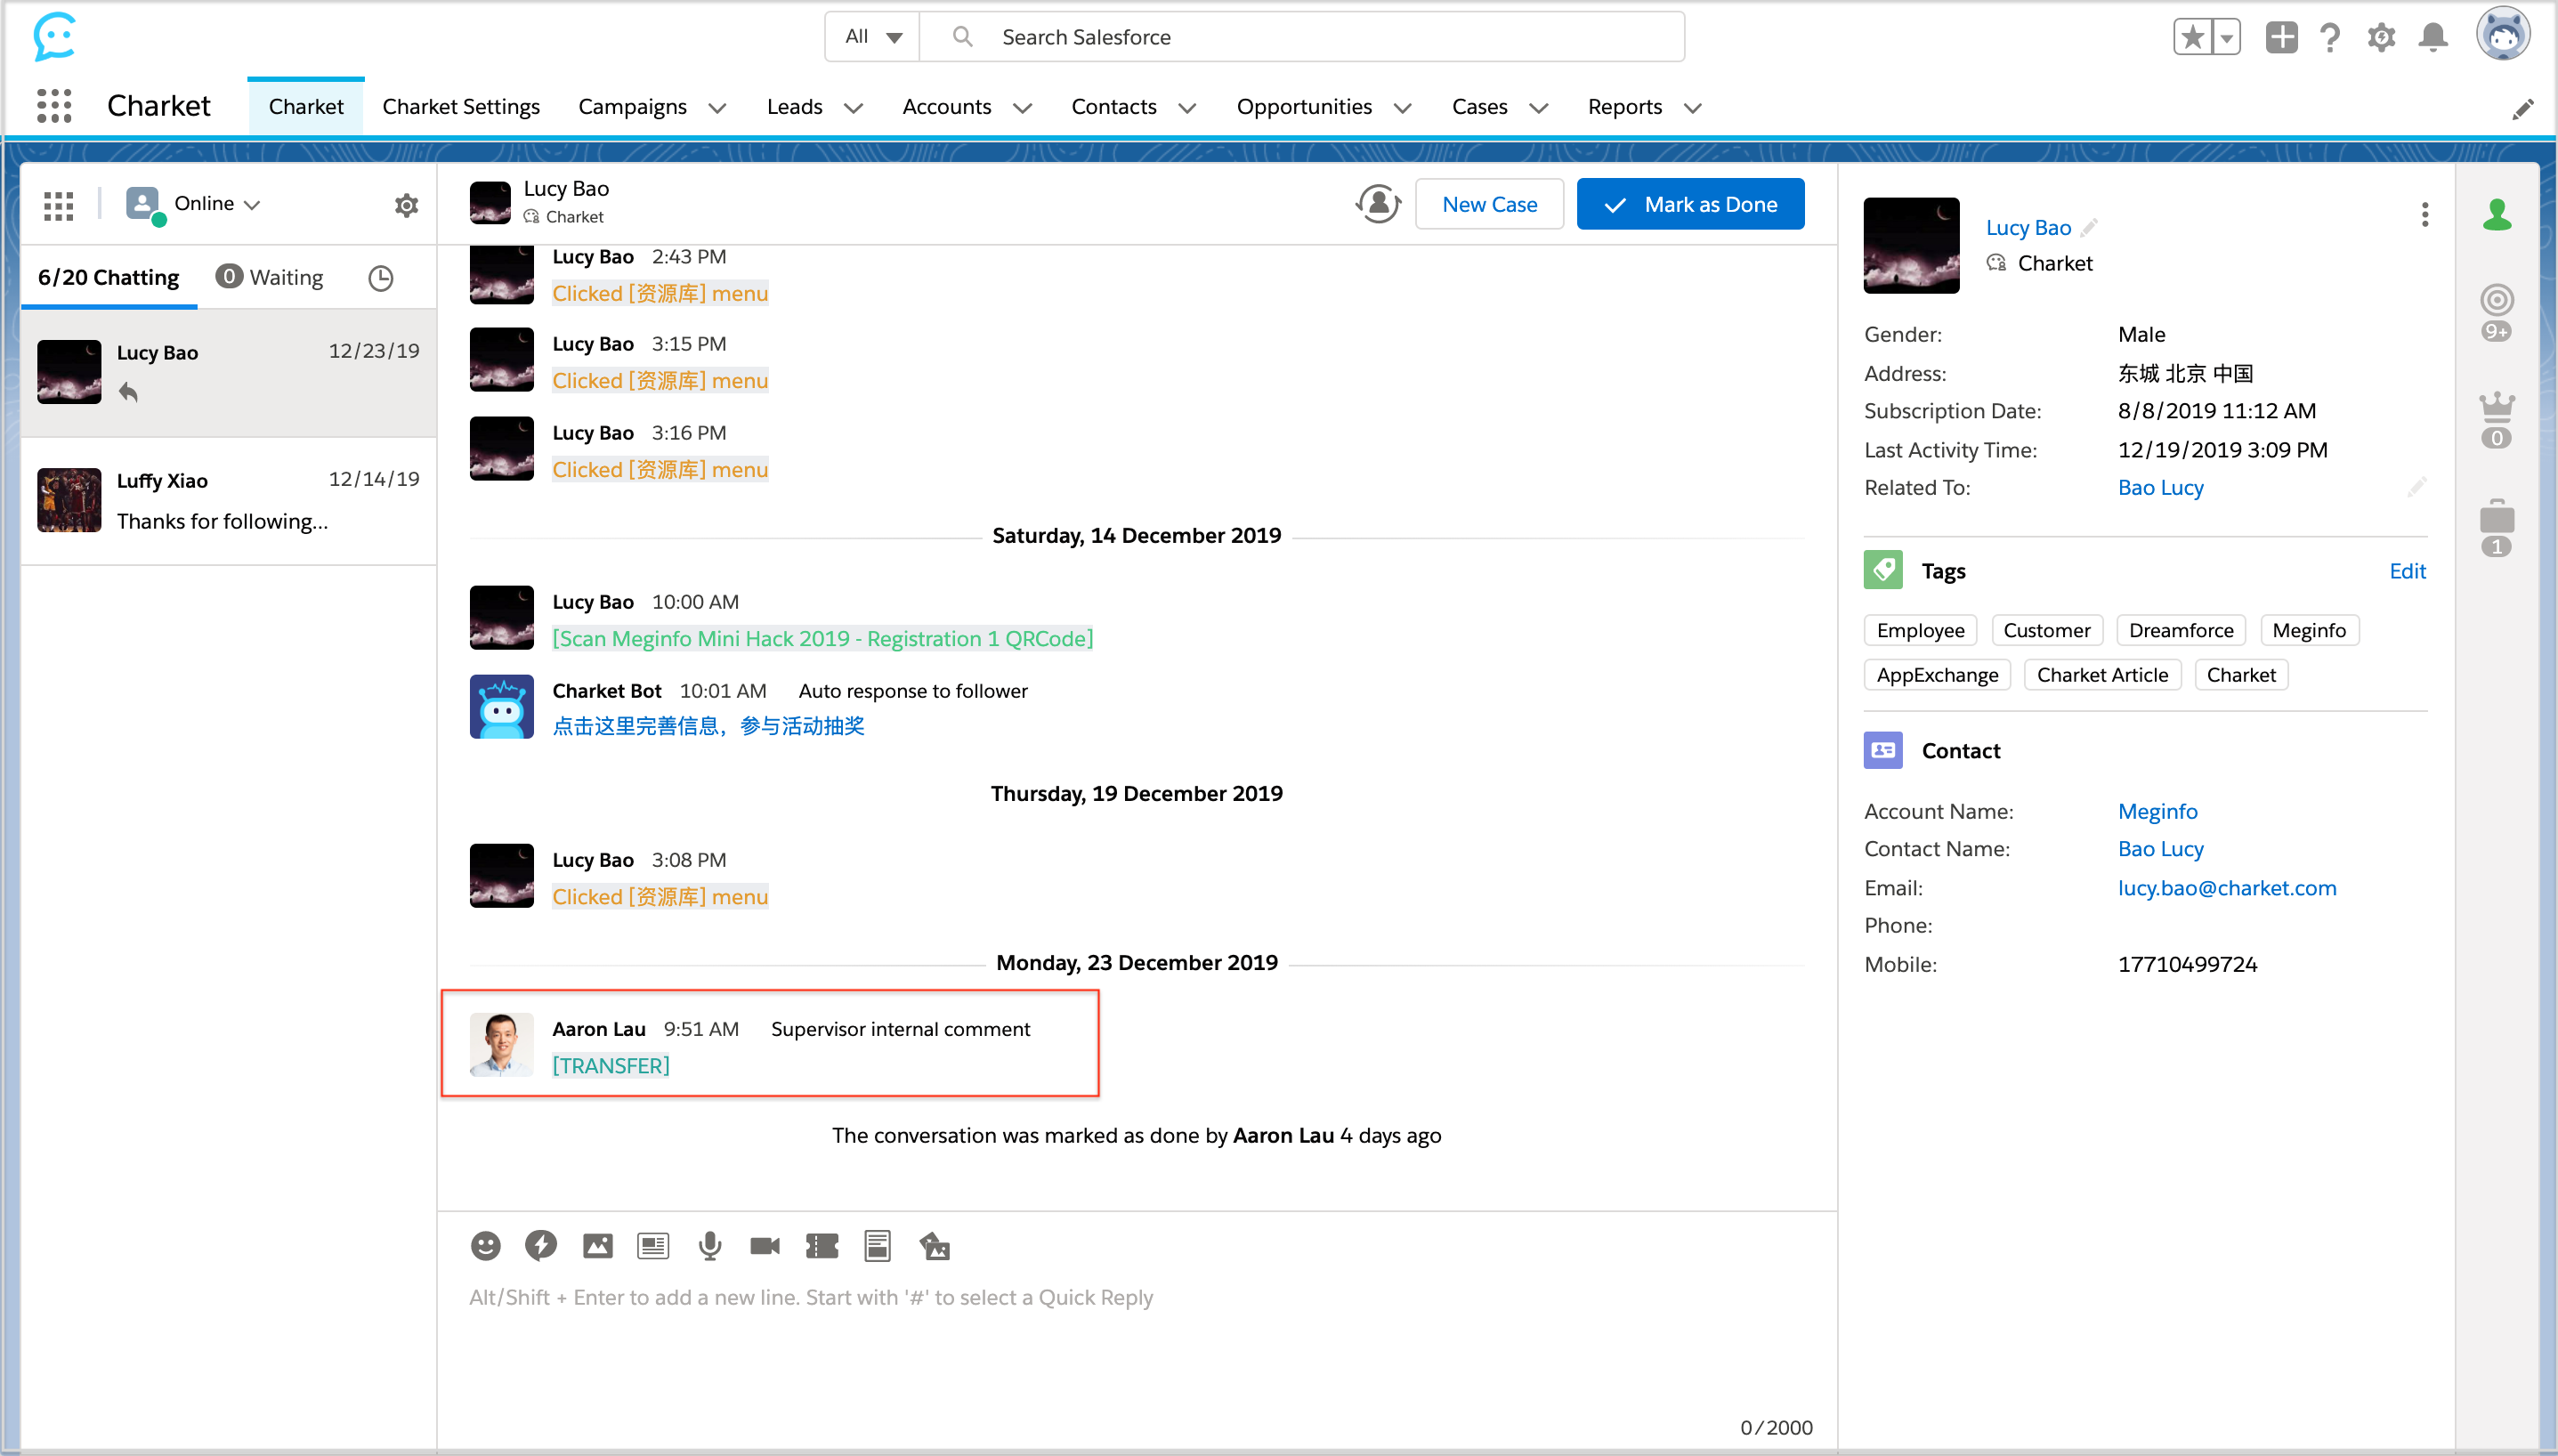This screenshot has height=1456, width=2558.
Task: Click transfer agent icon next to New Case
Action: pos(1378,204)
